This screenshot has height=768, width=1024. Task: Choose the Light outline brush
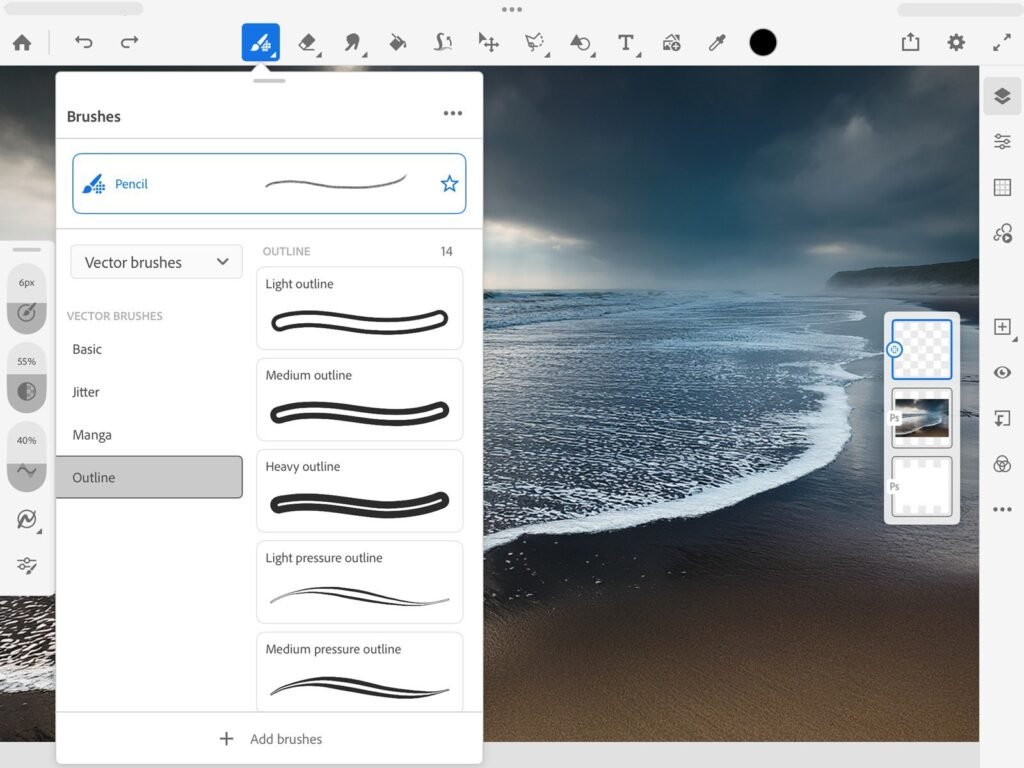(360, 308)
